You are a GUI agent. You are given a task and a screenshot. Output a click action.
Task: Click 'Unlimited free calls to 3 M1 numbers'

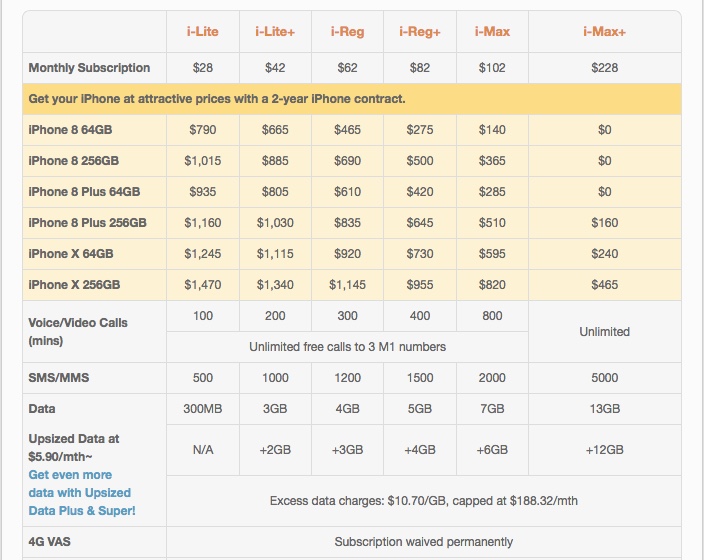coord(348,347)
